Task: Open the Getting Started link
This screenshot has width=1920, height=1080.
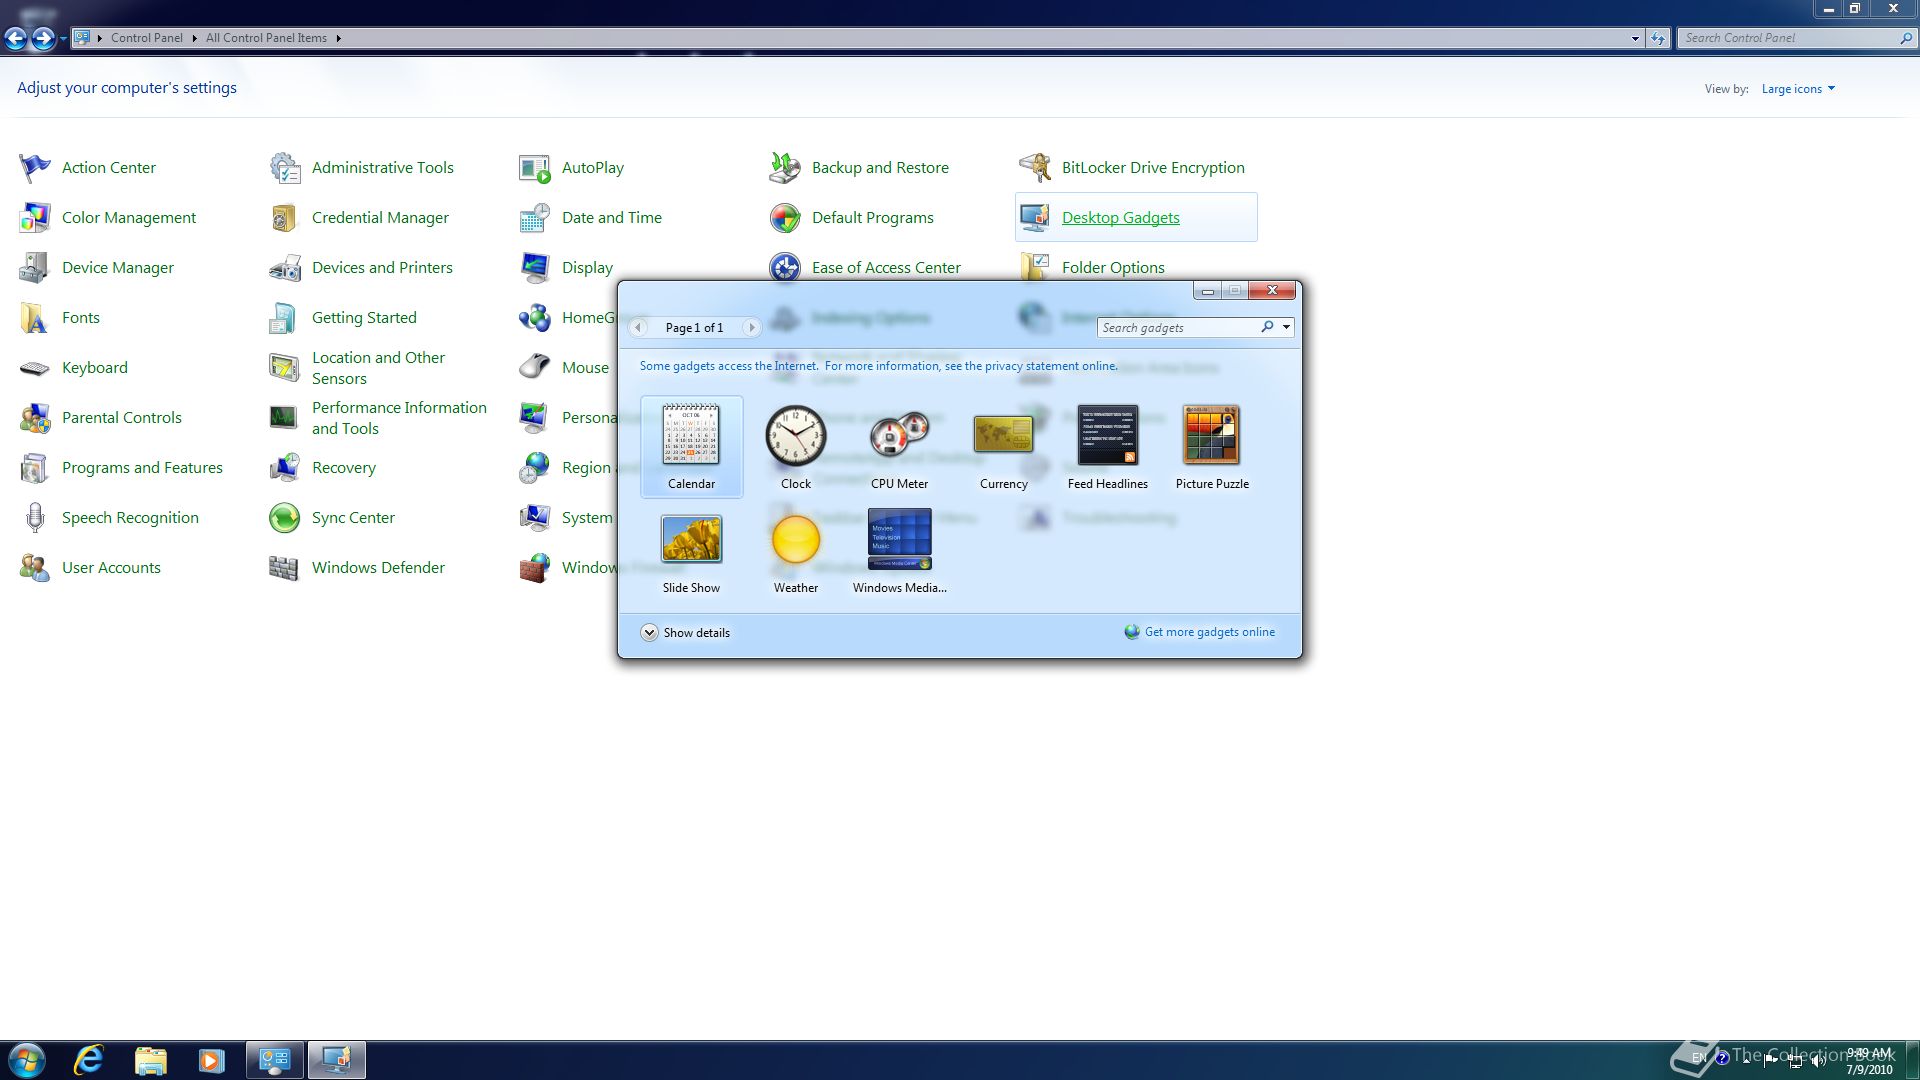Action: pyautogui.click(x=364, y=318)
